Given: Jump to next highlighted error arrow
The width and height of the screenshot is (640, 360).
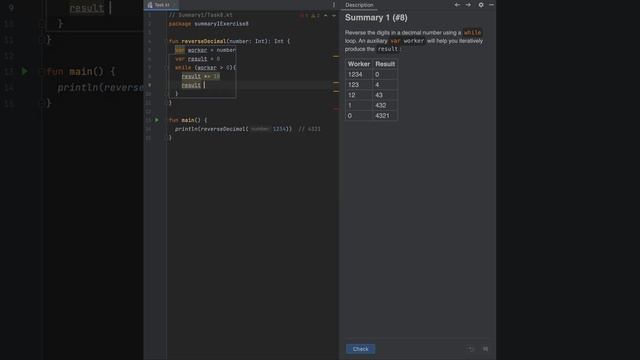Looking at the screenshot, I should pyautogui.click(x=333, y=16).
